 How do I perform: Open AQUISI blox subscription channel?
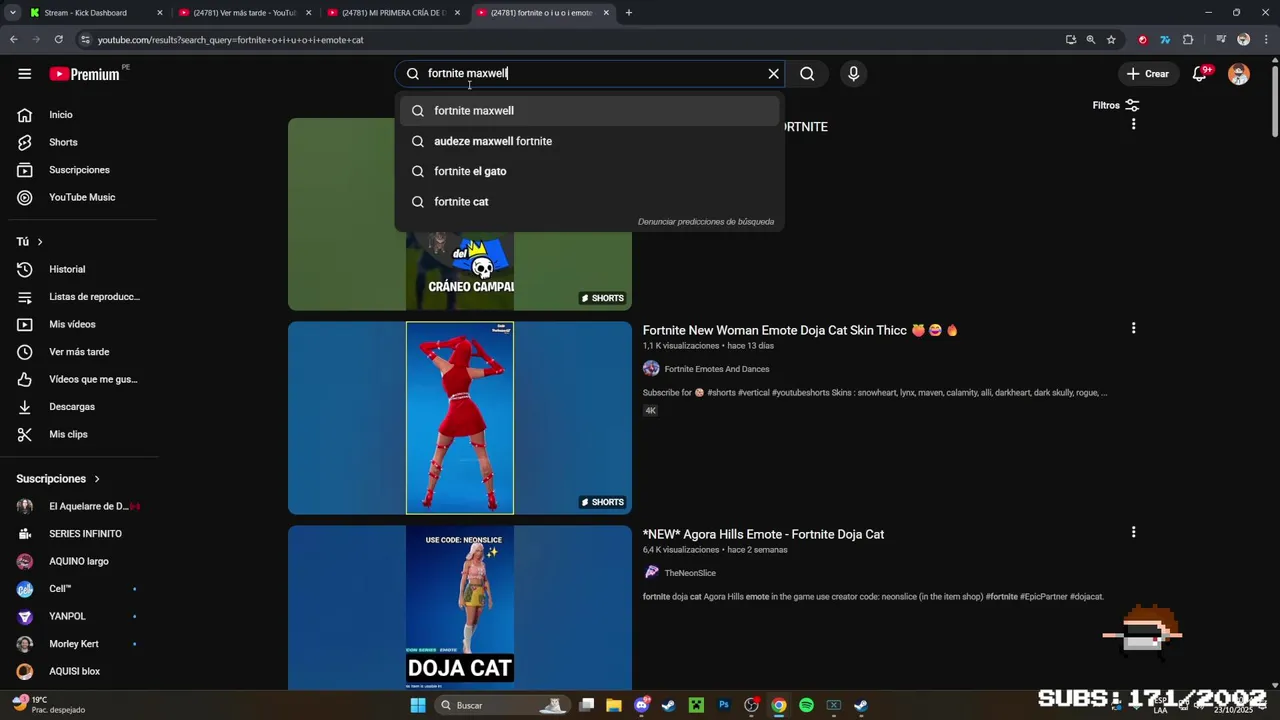(x=80, y=671)
